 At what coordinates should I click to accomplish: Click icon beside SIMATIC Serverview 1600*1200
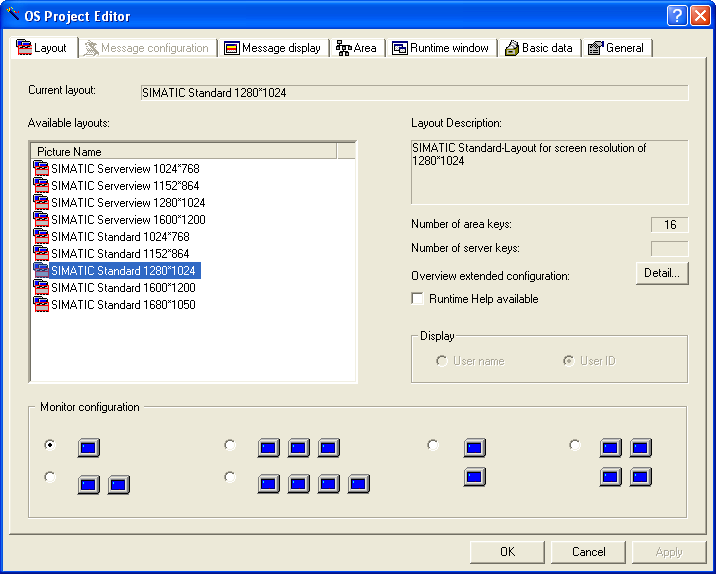click(x=41, y=219)
